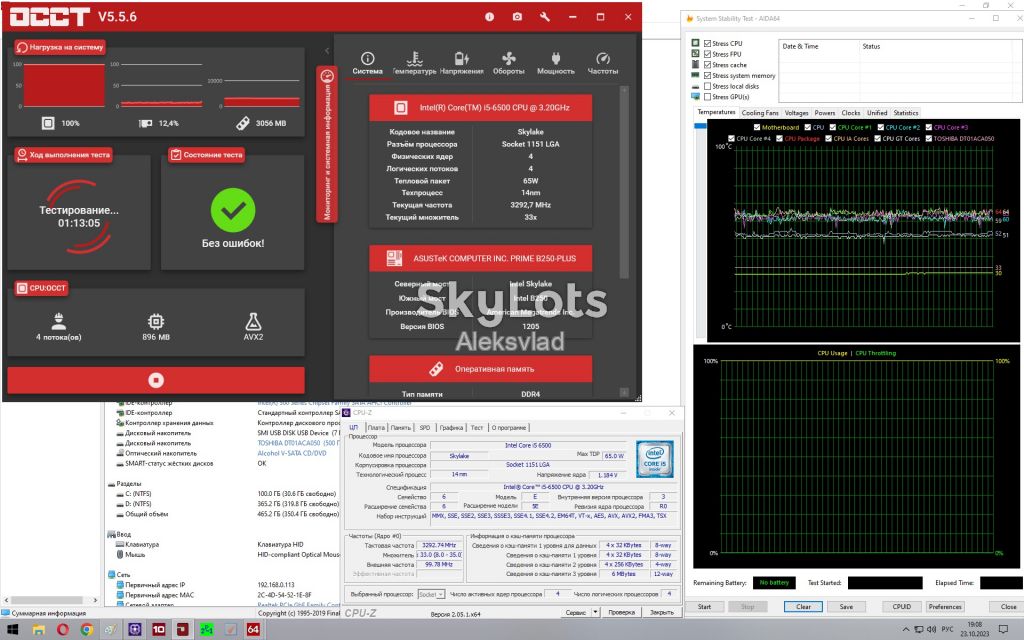Open the AIDA64 Clocks tab
The image size is (1024, 640).
click(x=851, y=113)
